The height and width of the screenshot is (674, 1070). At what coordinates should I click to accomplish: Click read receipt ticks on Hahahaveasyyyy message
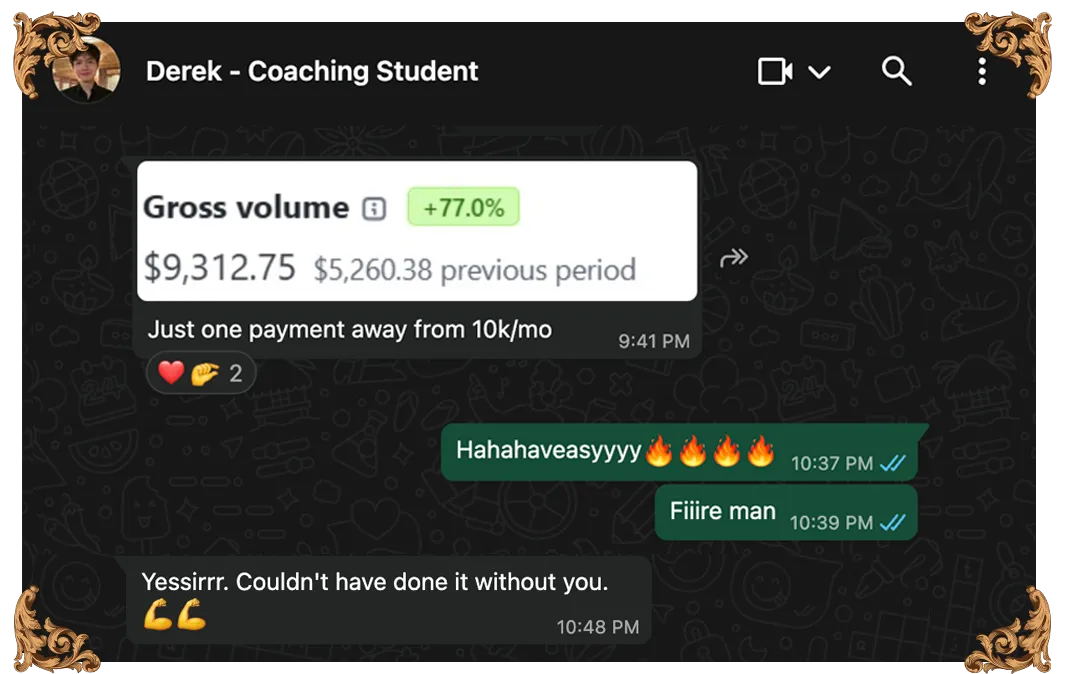pos(893,464)
